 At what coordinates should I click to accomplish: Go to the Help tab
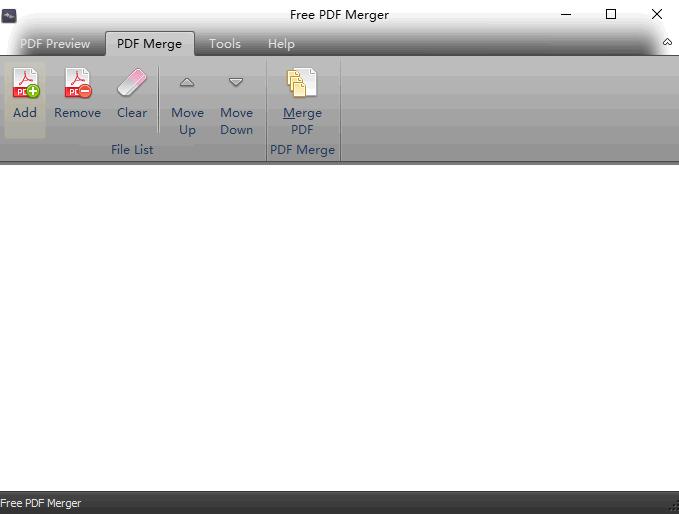[281, 44]
